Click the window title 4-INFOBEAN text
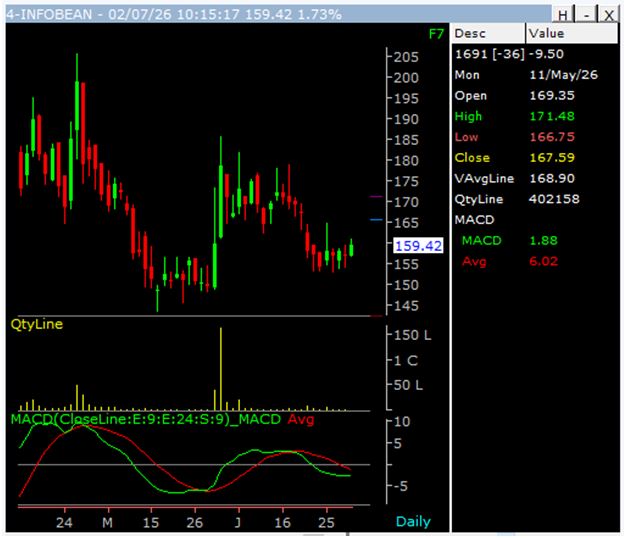 coord(49,15)
